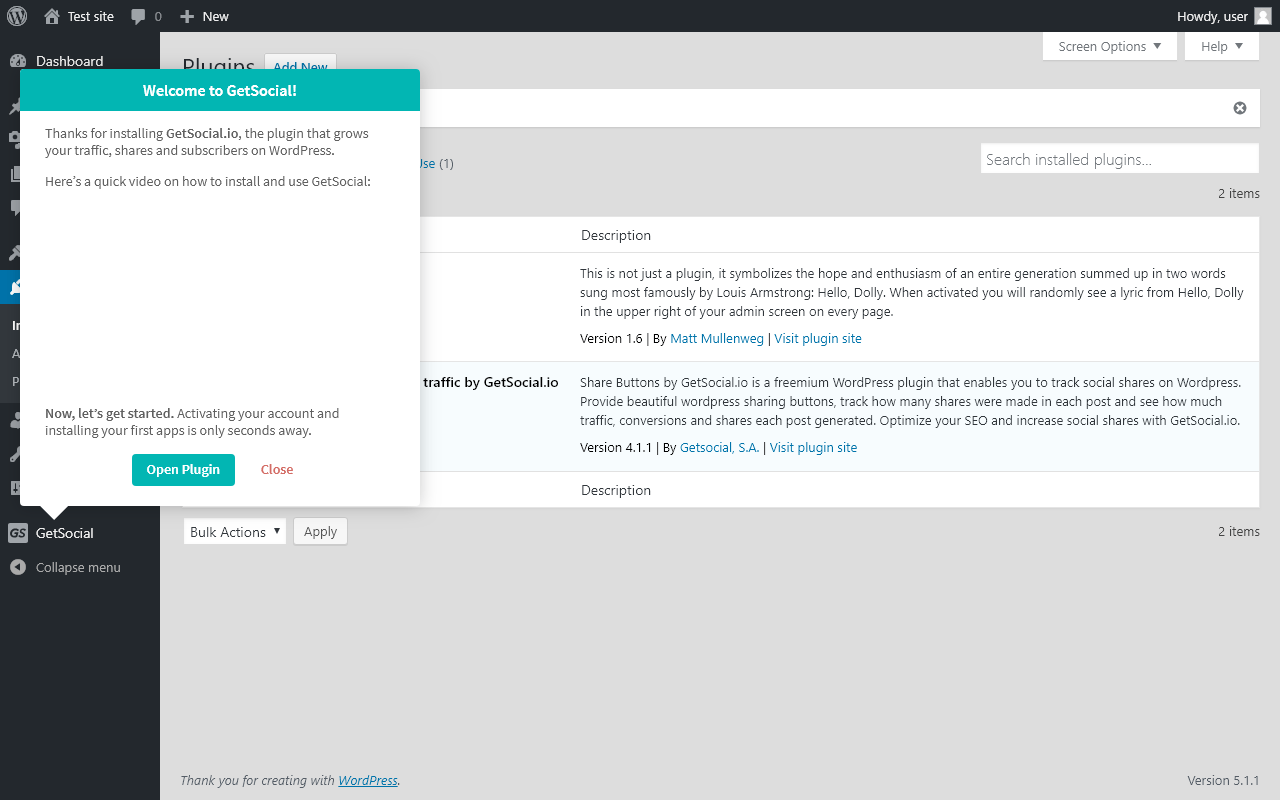This screenshot has width=1280, height=800.
Task: Open the New content menu in the admin bar
Action: [x=204, y=16]
